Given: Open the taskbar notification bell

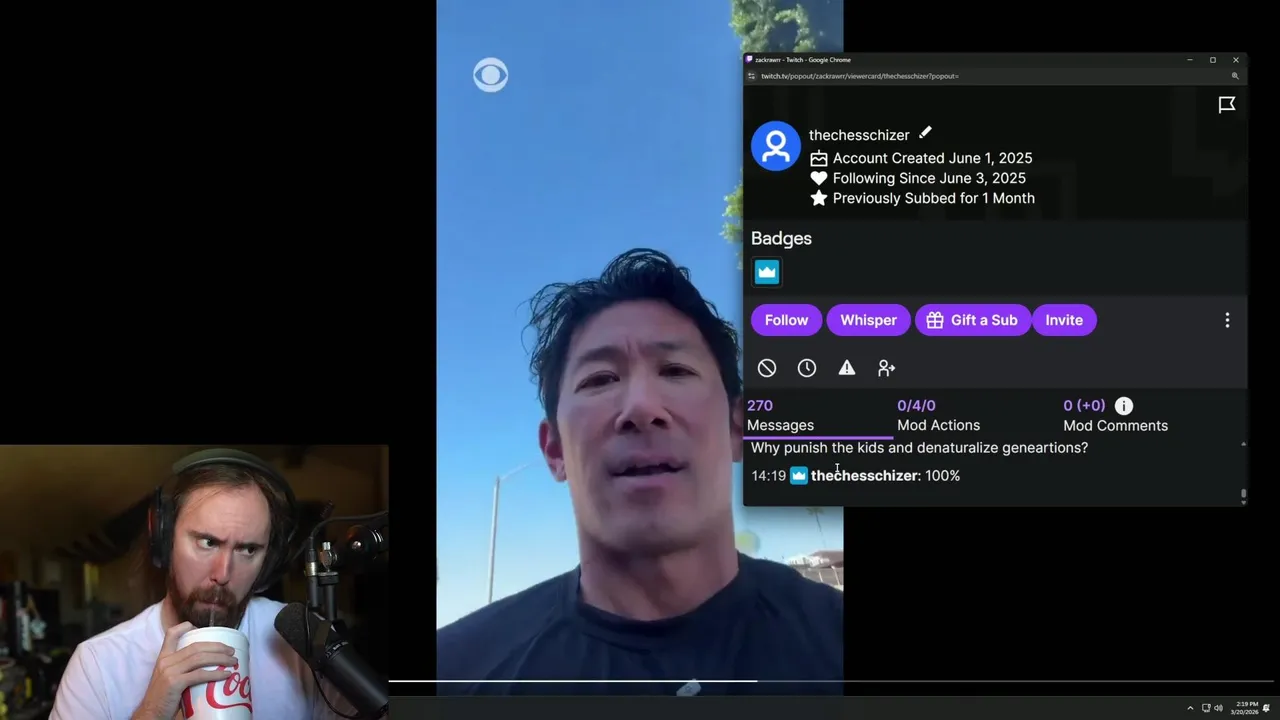Looking at the screenshot, I should [1267, 708].
